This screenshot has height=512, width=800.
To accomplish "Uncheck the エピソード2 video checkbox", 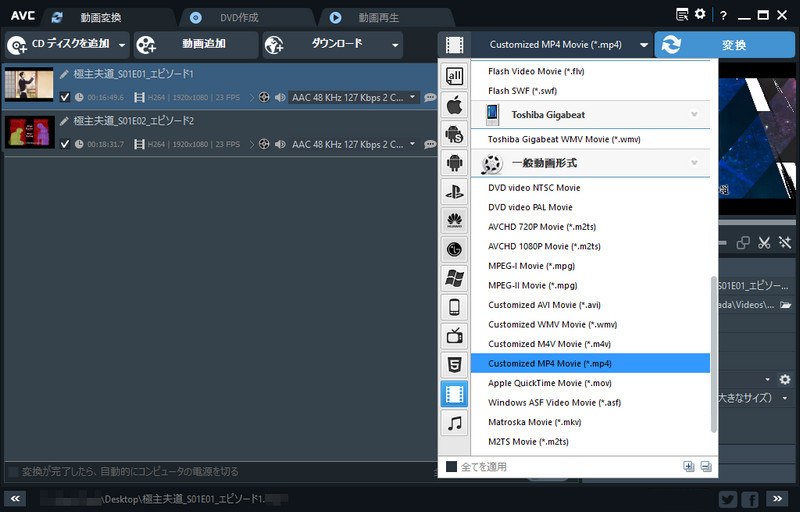I will pyautogui.click(x=65, y=144).
